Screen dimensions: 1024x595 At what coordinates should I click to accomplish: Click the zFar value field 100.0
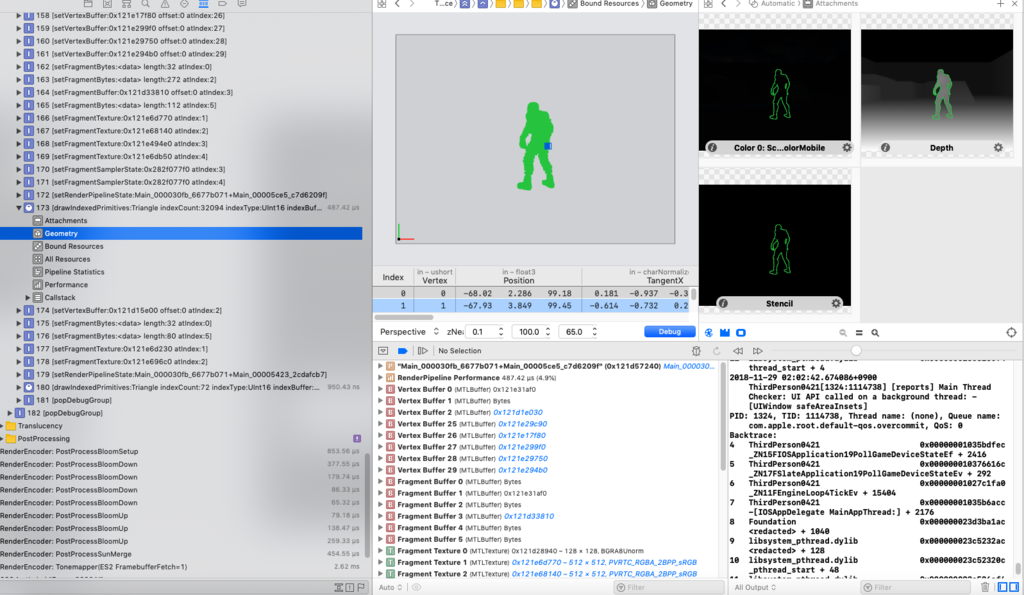(528, 332)
